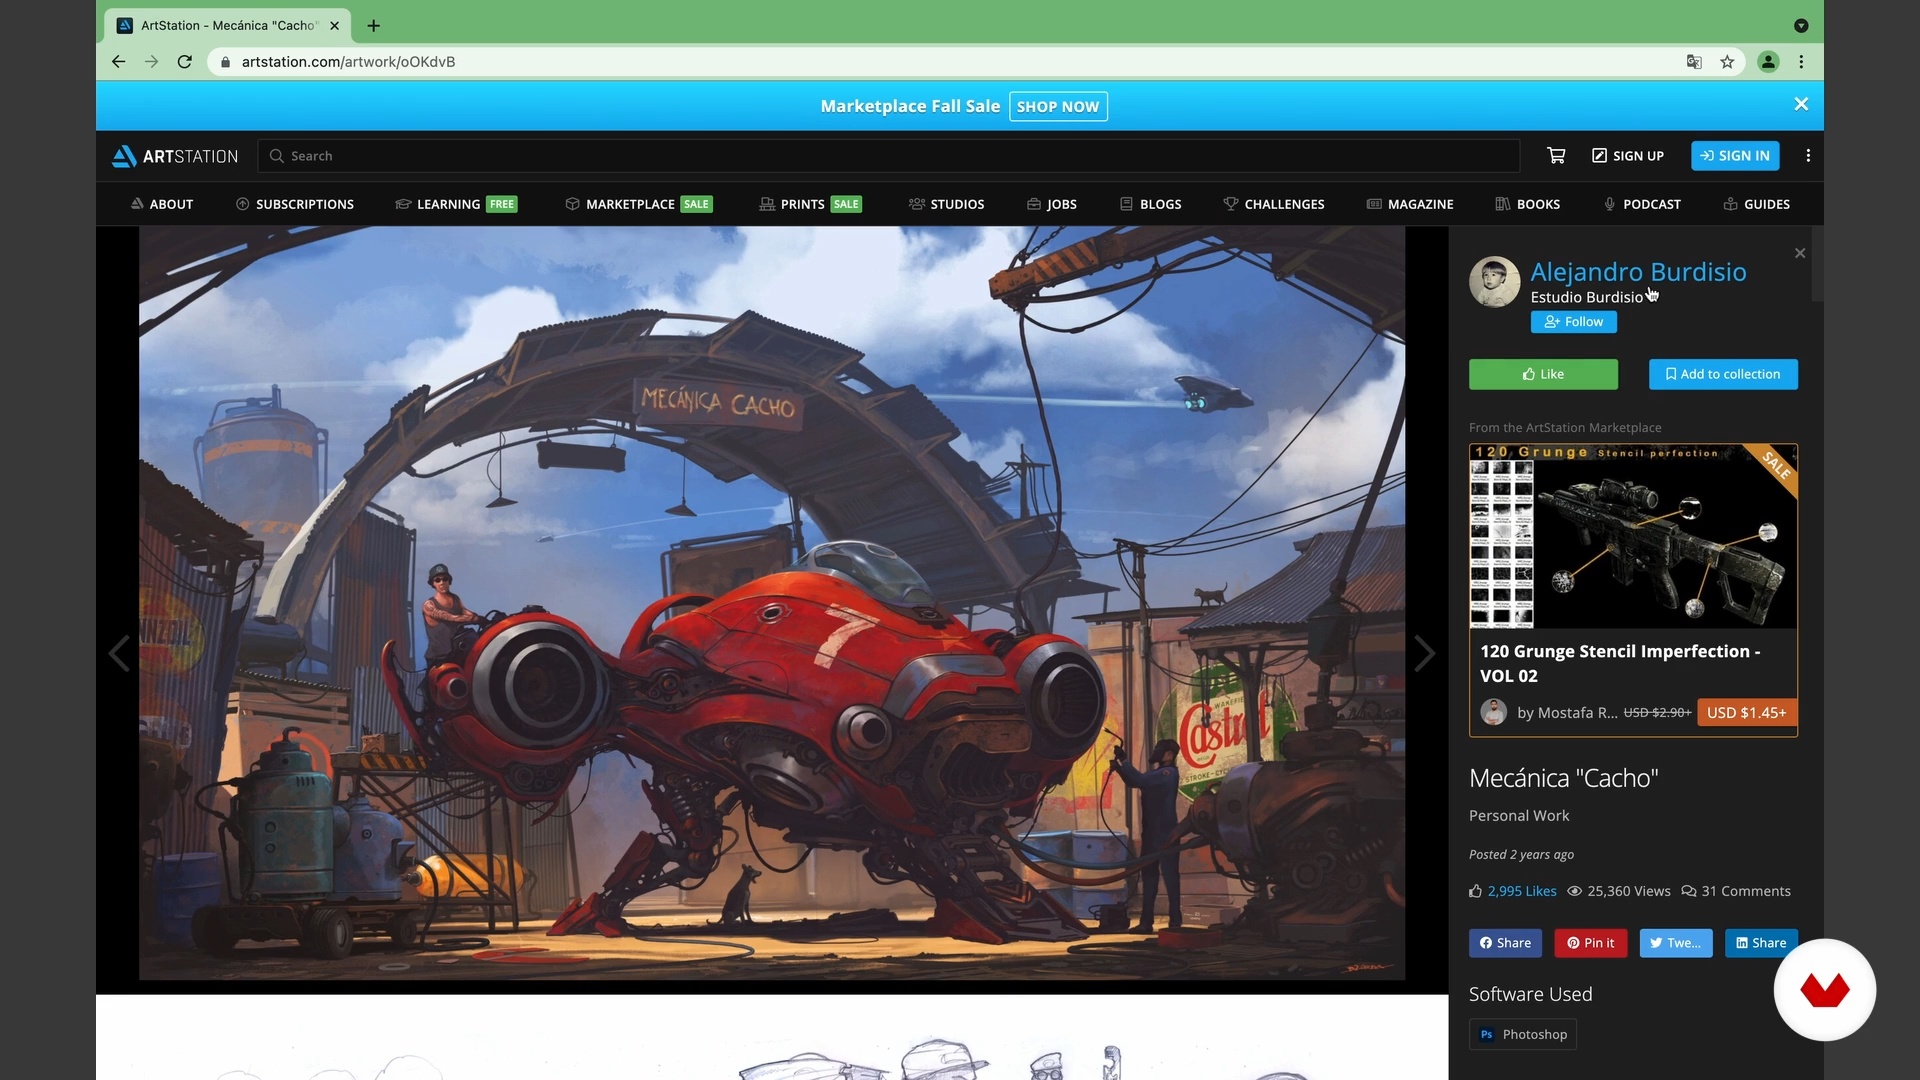Open BLOGS in the nav bar

tap(1151, 204)
